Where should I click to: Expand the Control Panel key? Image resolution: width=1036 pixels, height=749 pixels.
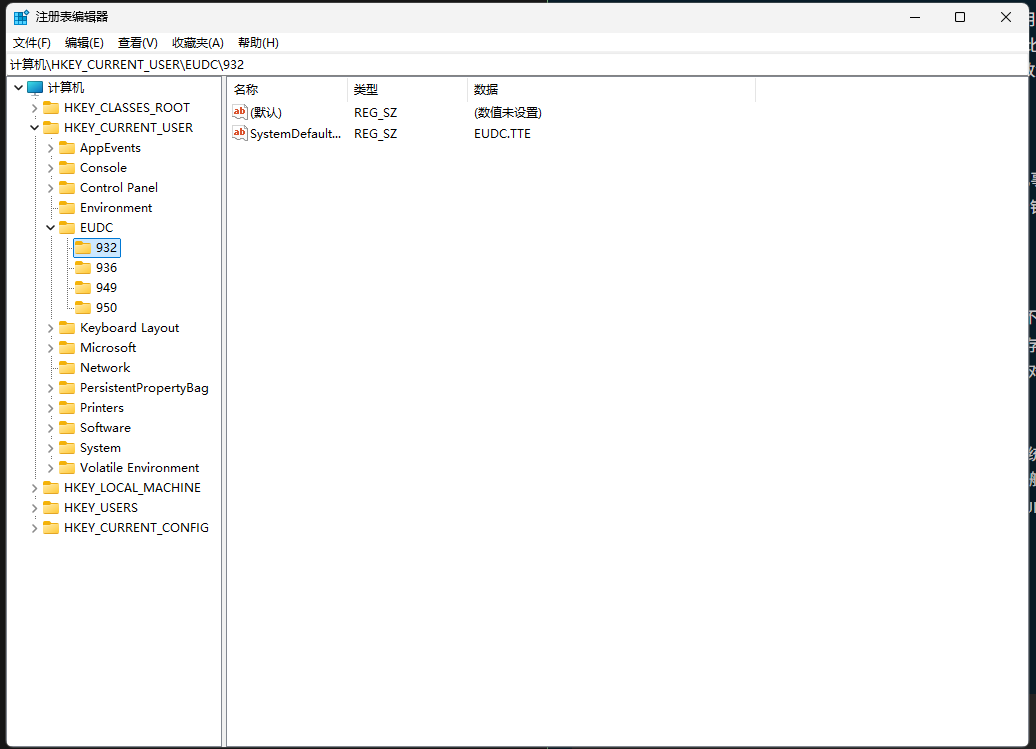[50, 188]
